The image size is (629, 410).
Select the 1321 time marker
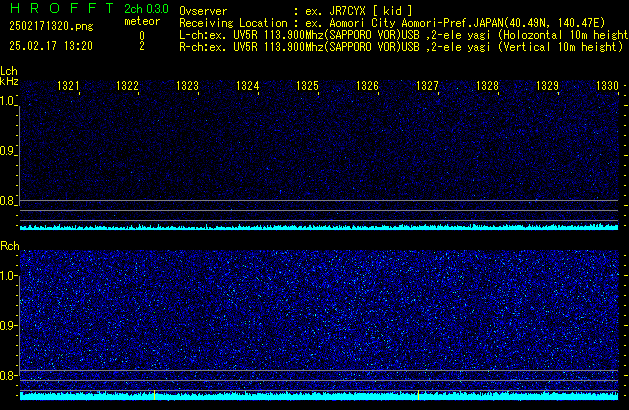[68, 86]
